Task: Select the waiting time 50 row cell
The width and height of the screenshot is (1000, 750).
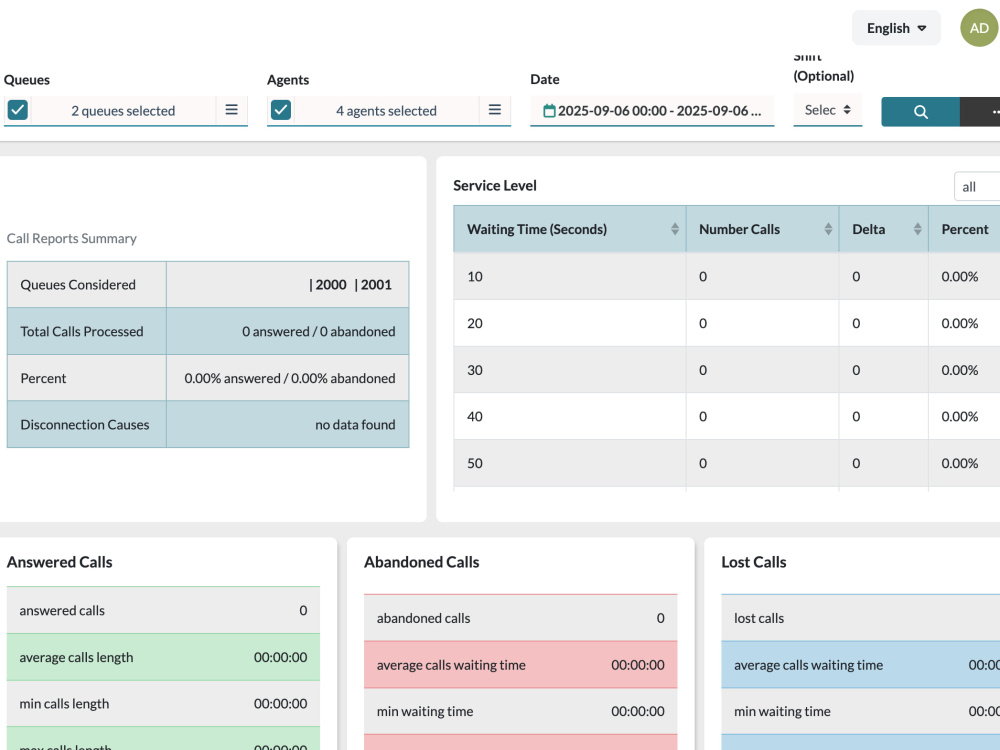Action: tap(570, 463)
